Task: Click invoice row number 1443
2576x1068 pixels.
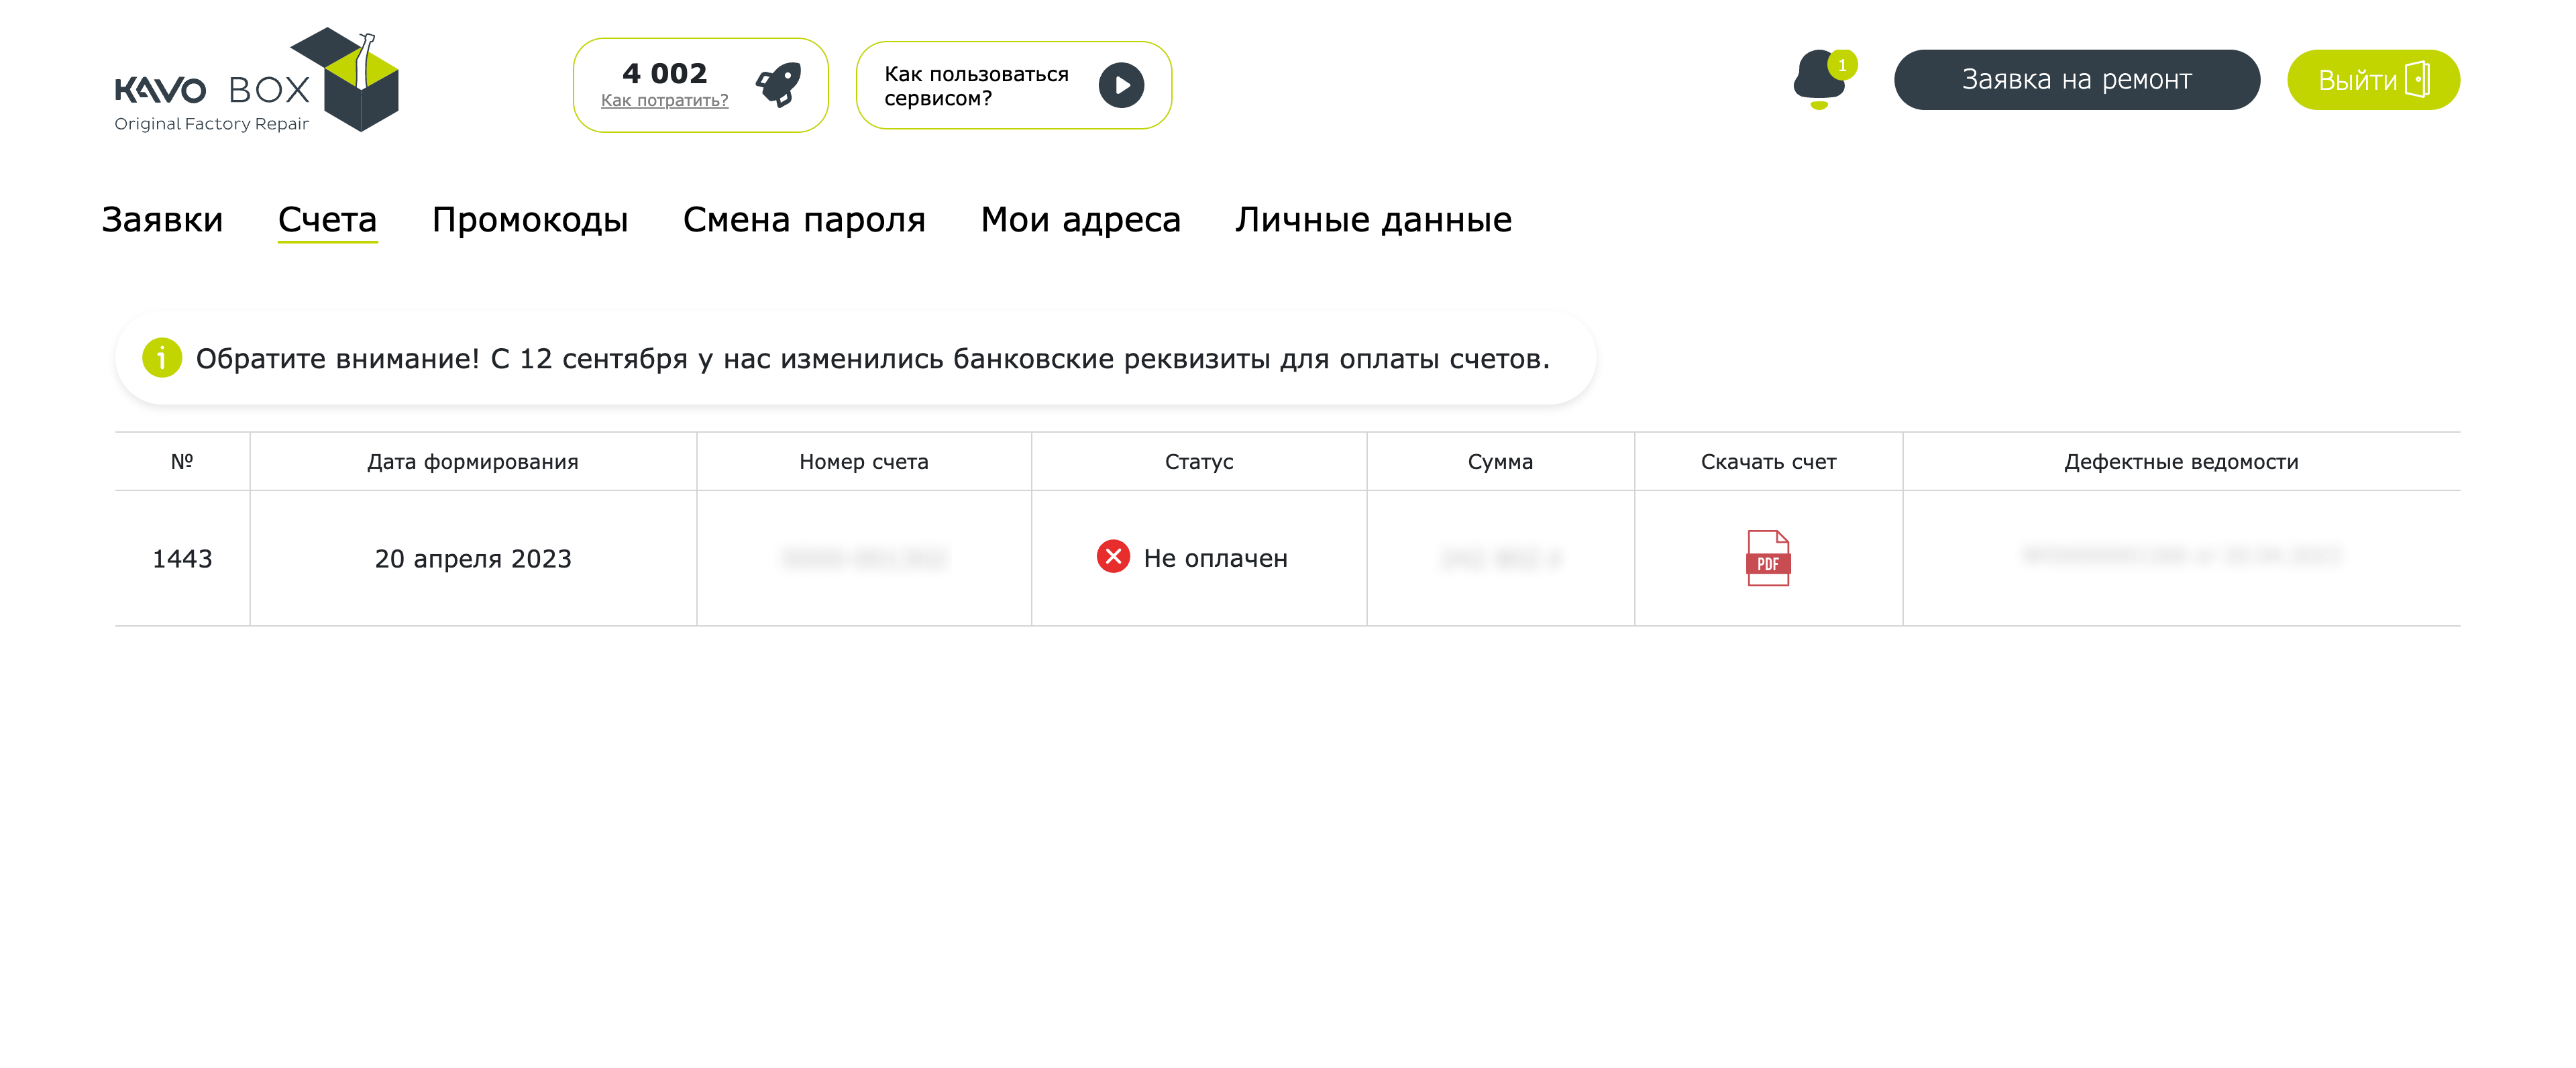Action: (x=182, y=558)
